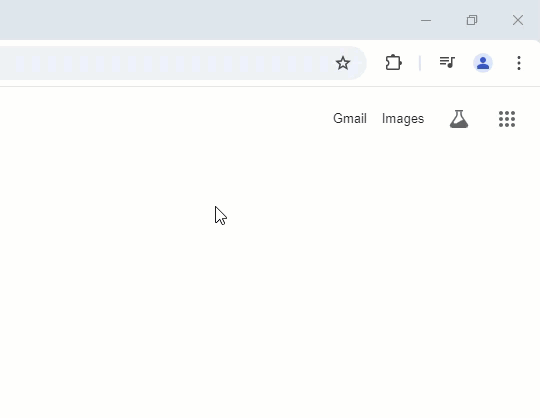Minimize the Chrome window
This screenshot has height=418, width=540.
(426, 20)
